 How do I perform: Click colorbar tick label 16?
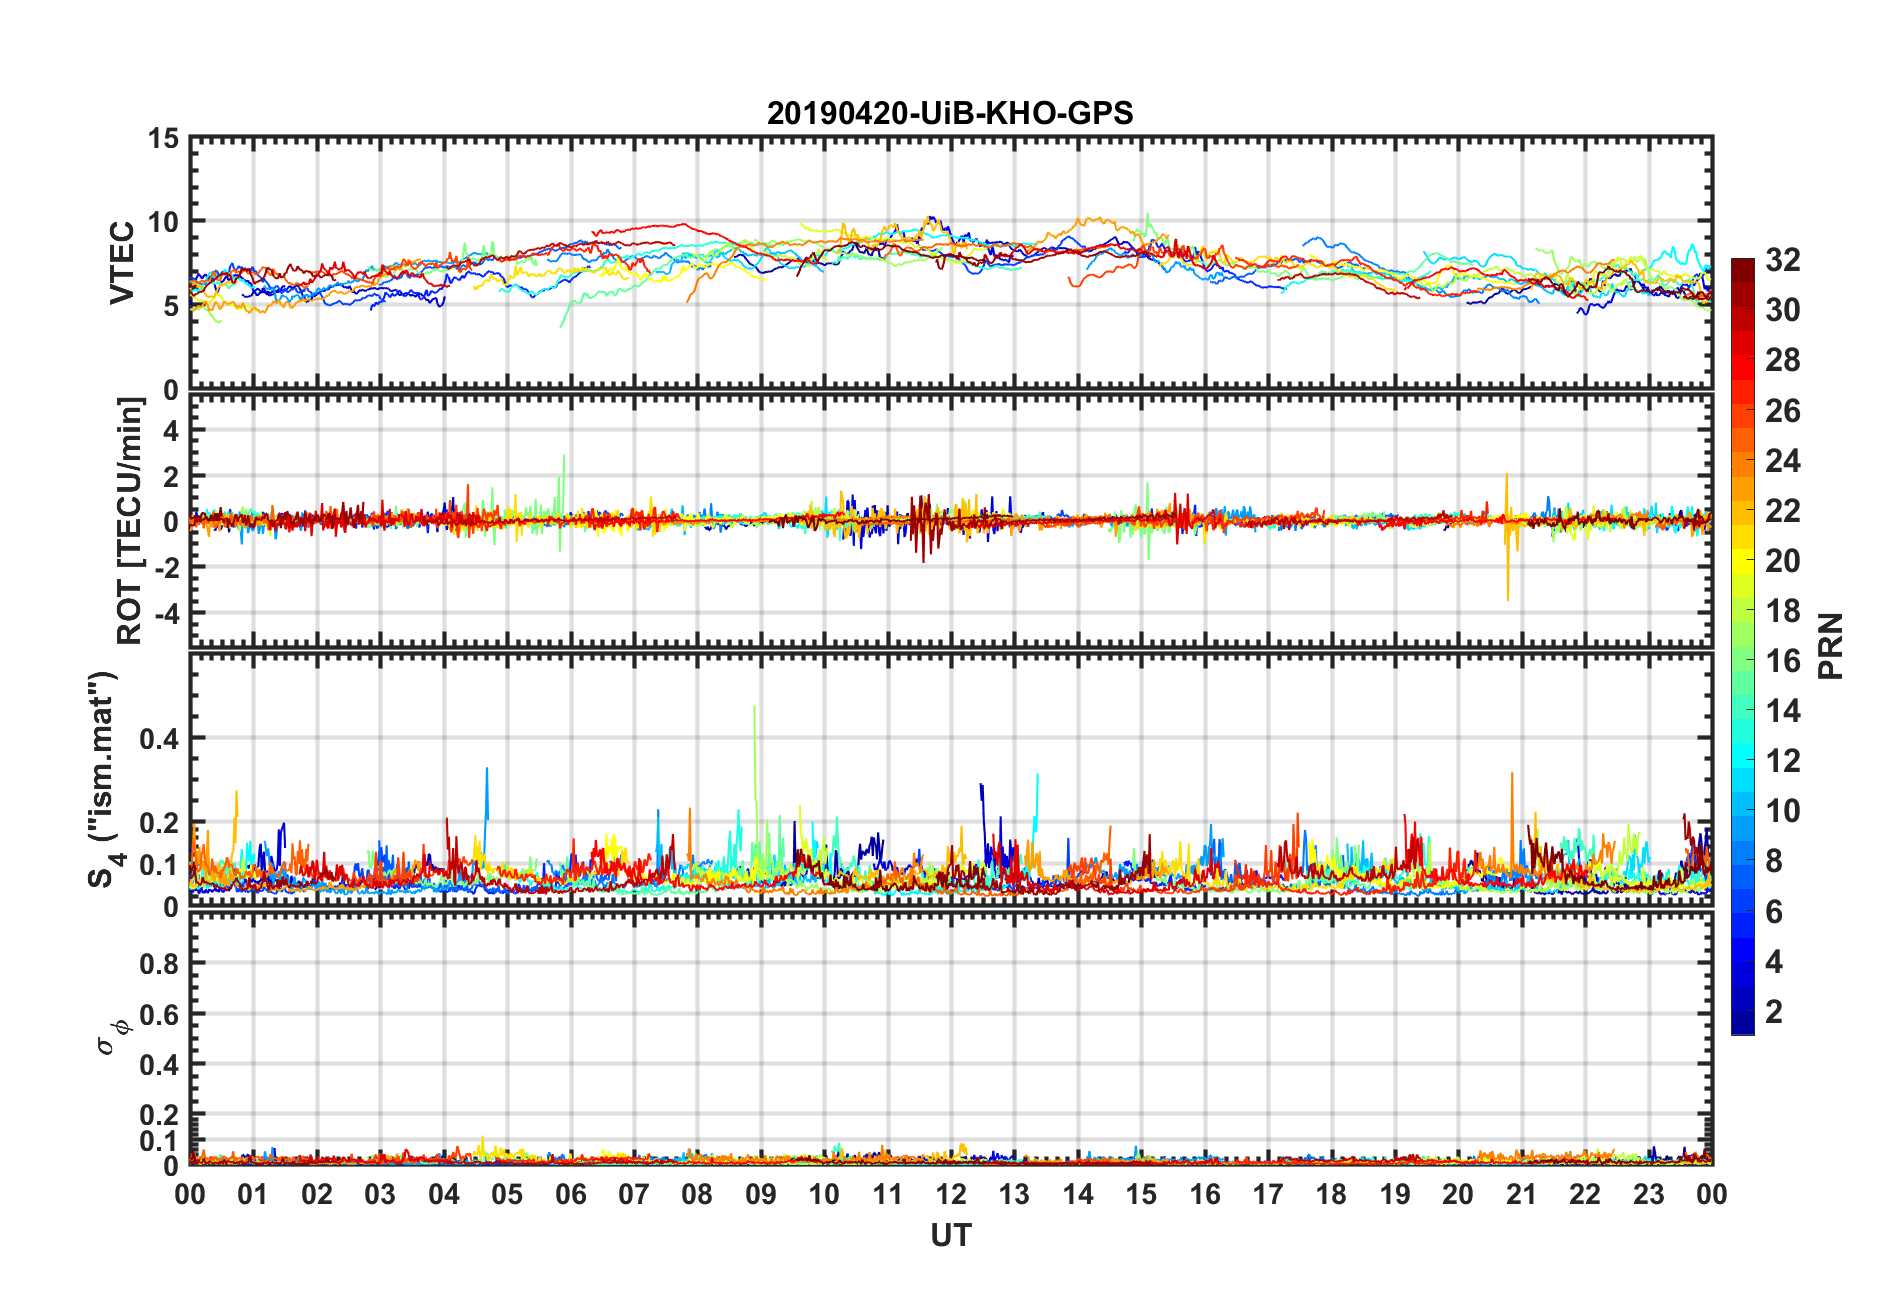pyautogui.click(x=1782, y=661)
